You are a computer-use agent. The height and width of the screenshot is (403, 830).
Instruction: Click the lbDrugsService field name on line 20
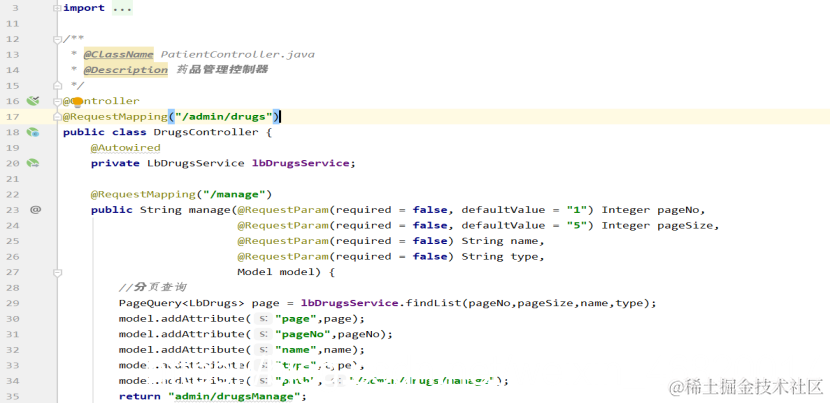[x=300, y=163]
